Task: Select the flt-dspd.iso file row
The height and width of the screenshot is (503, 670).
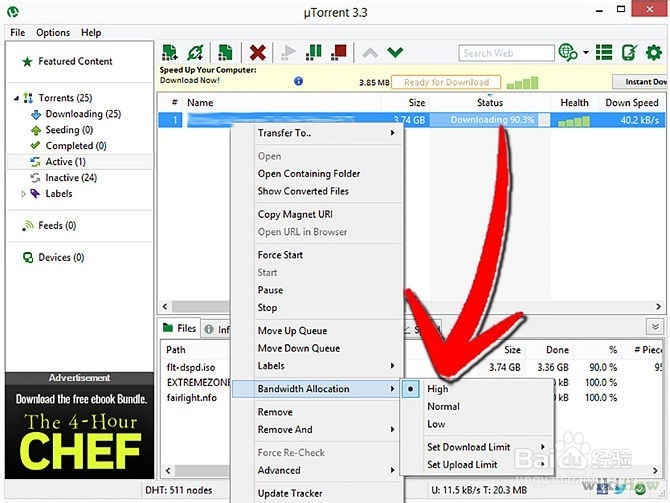Action: pos(191,367)
